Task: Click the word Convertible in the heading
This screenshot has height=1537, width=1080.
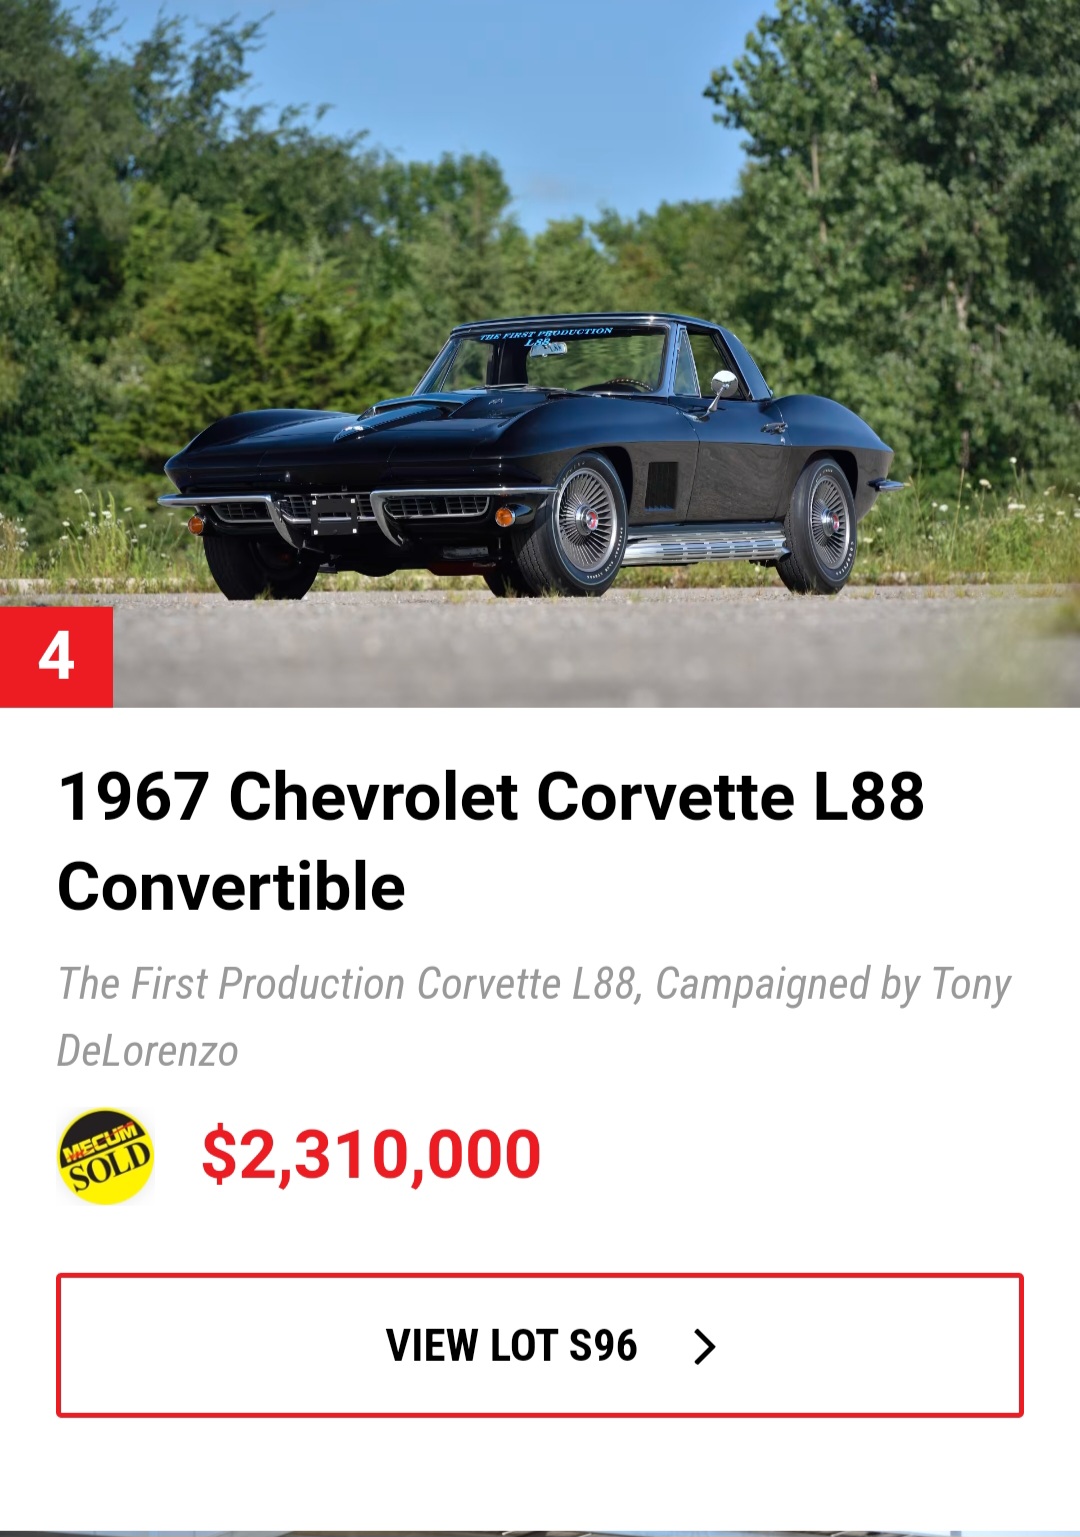Action: (x=231, y=887)
